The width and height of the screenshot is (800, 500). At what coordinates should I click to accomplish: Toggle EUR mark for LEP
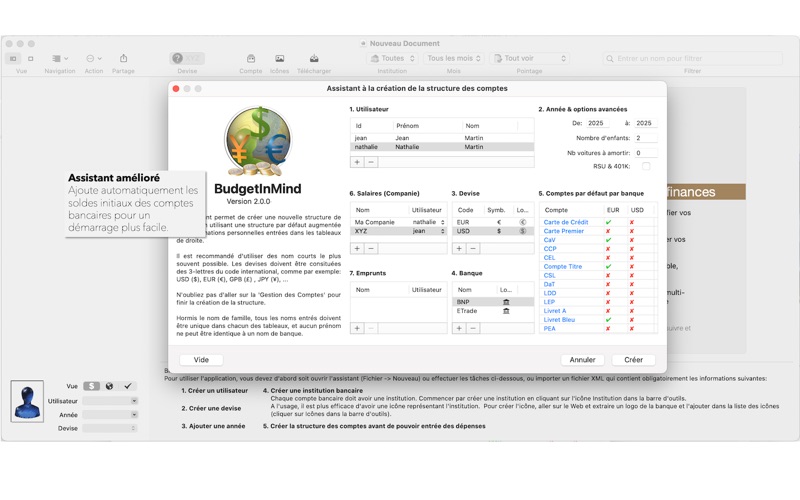point(608,302)
